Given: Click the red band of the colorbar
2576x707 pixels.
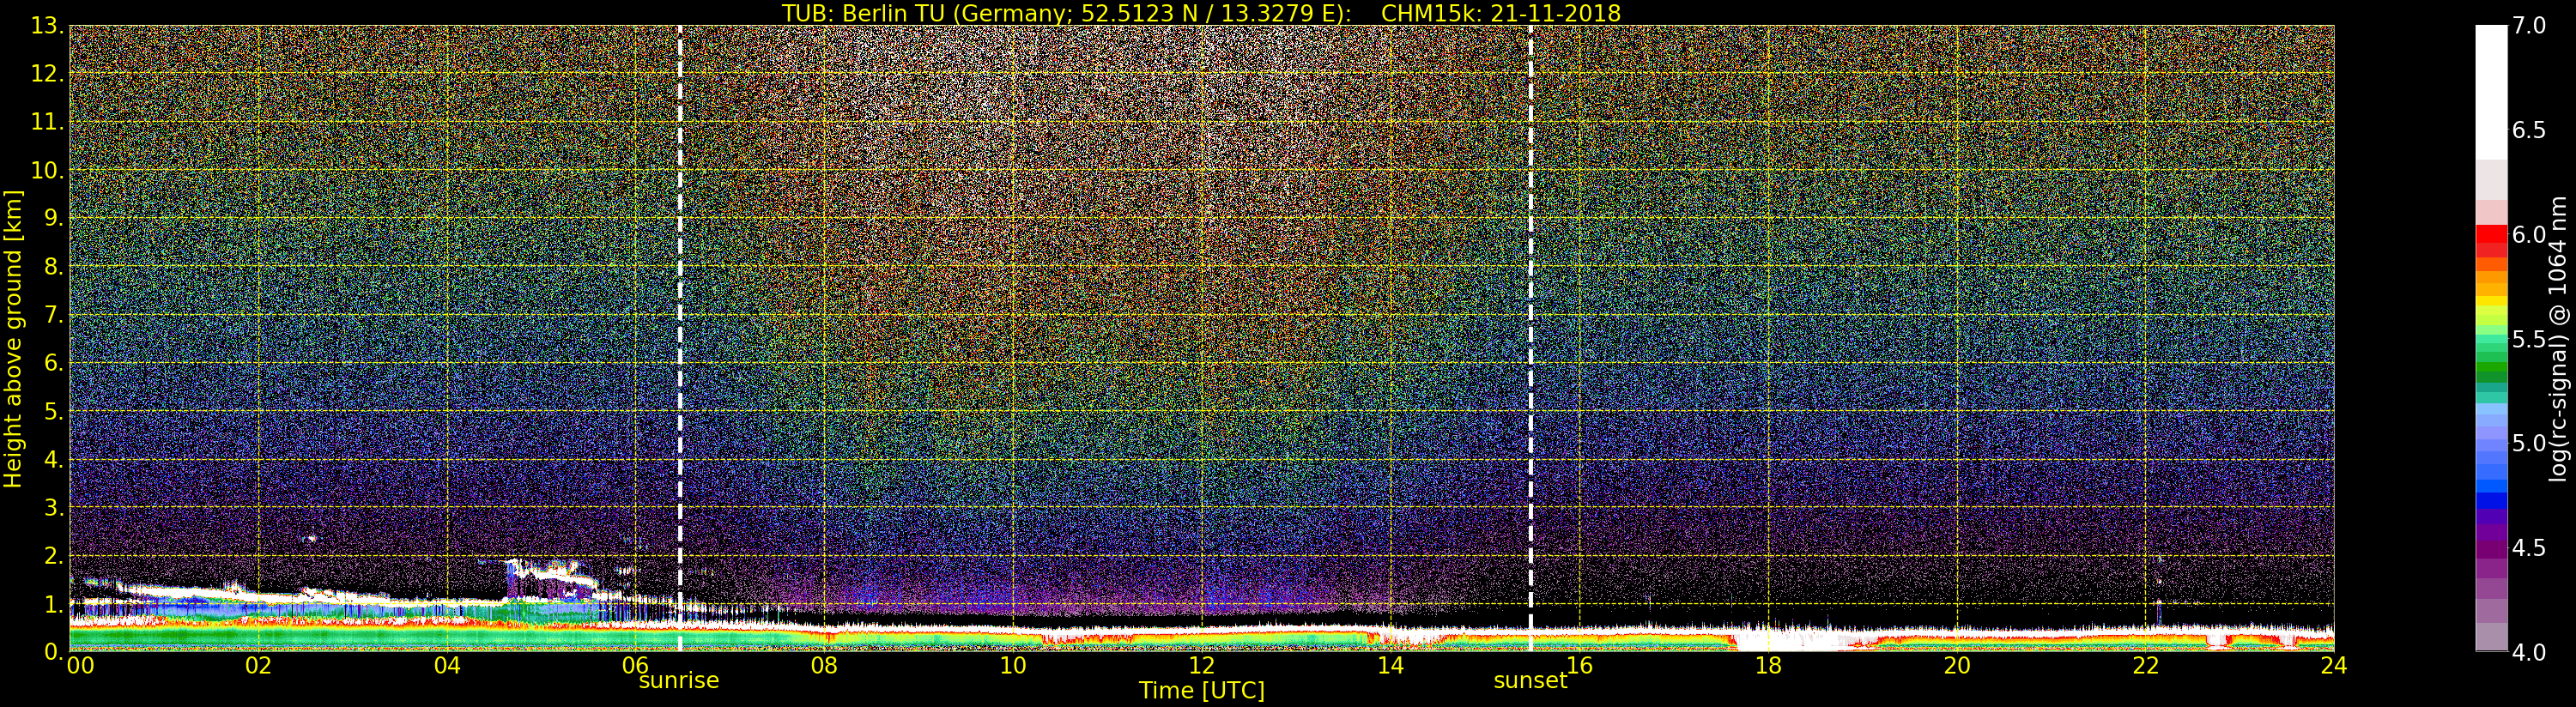Looking at the screenshot, I should [x=2491, y=241].
